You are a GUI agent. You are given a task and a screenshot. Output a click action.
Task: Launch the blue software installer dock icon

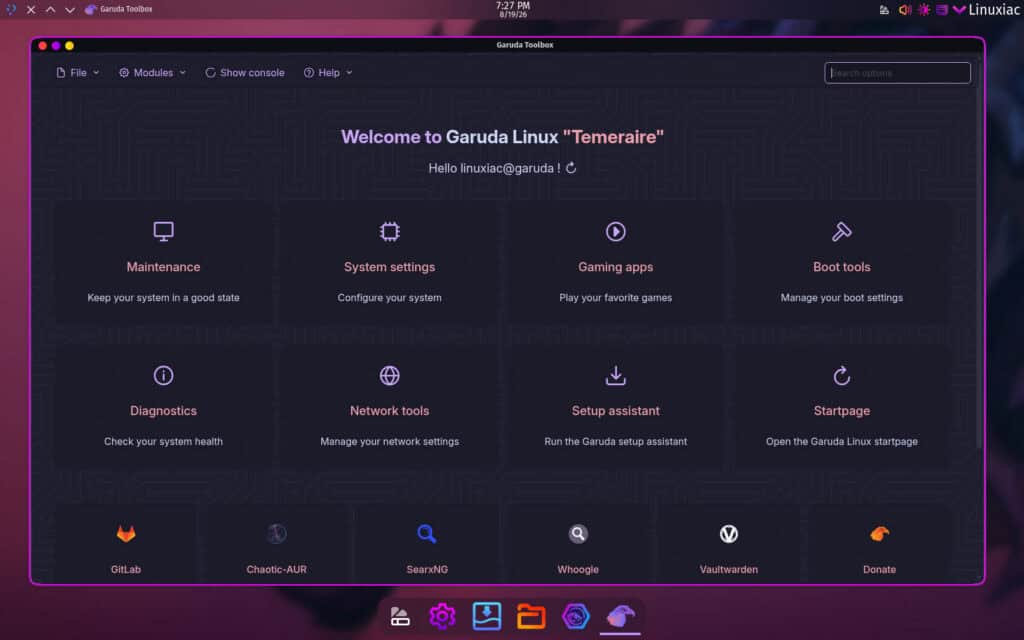487,616
